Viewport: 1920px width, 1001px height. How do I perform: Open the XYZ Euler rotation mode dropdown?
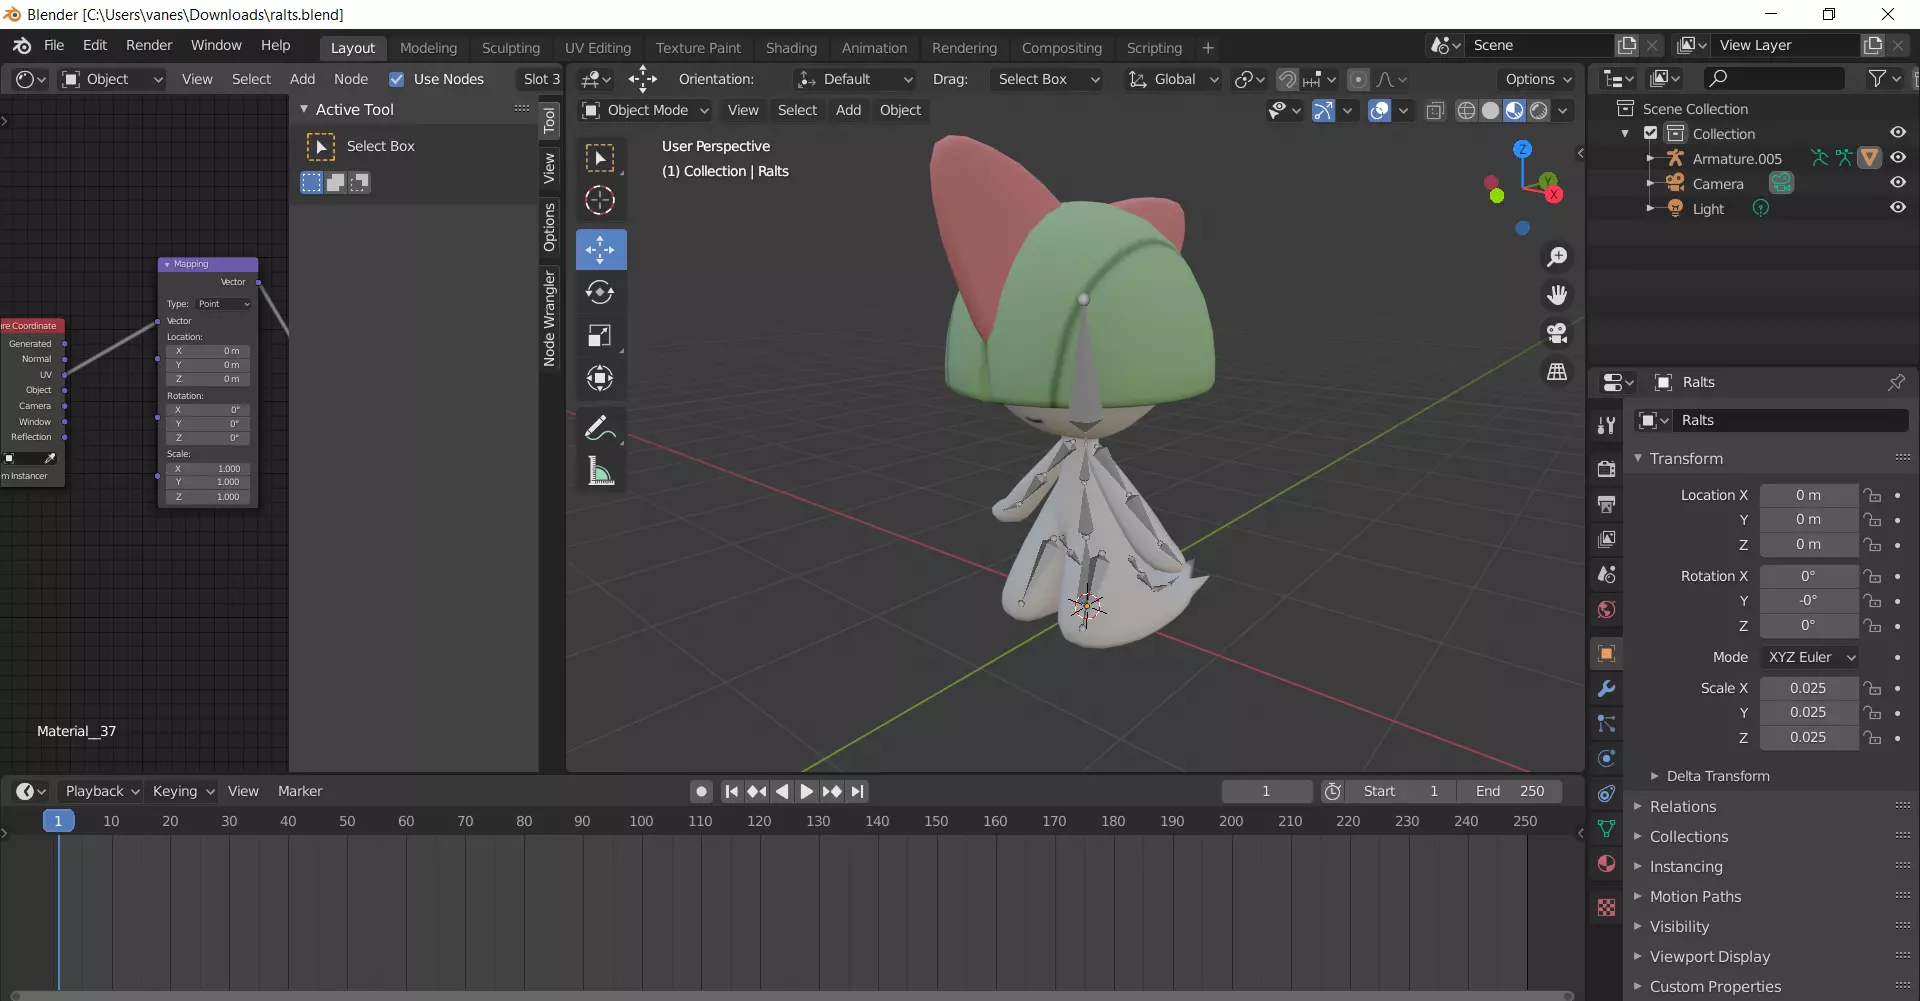[x=1810, y=657]
